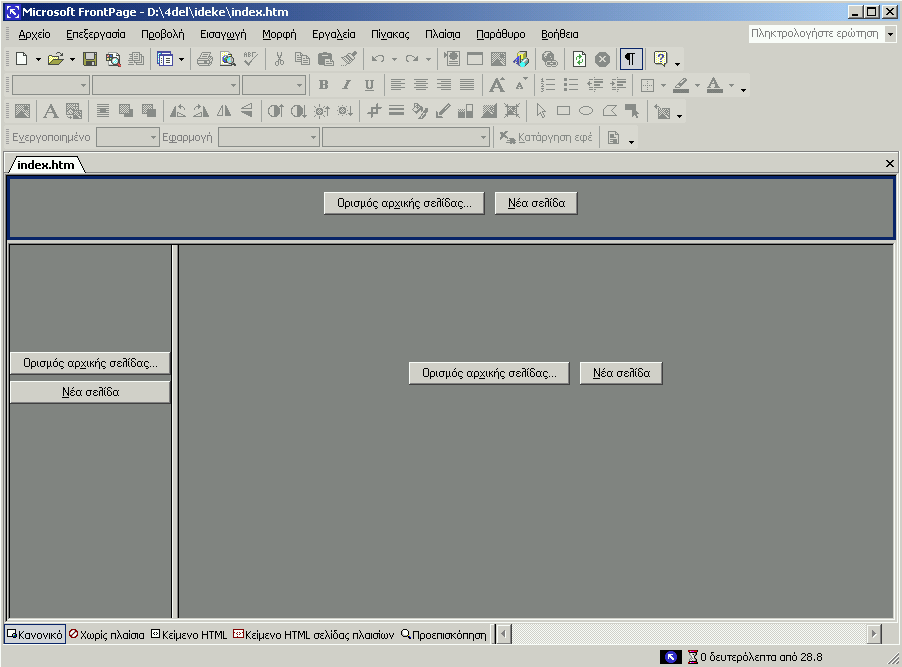Click Νέα σελίδα in the main frame
Viewport: 902px width, 667px height.
pyautogui.click(x=621, y=373)
